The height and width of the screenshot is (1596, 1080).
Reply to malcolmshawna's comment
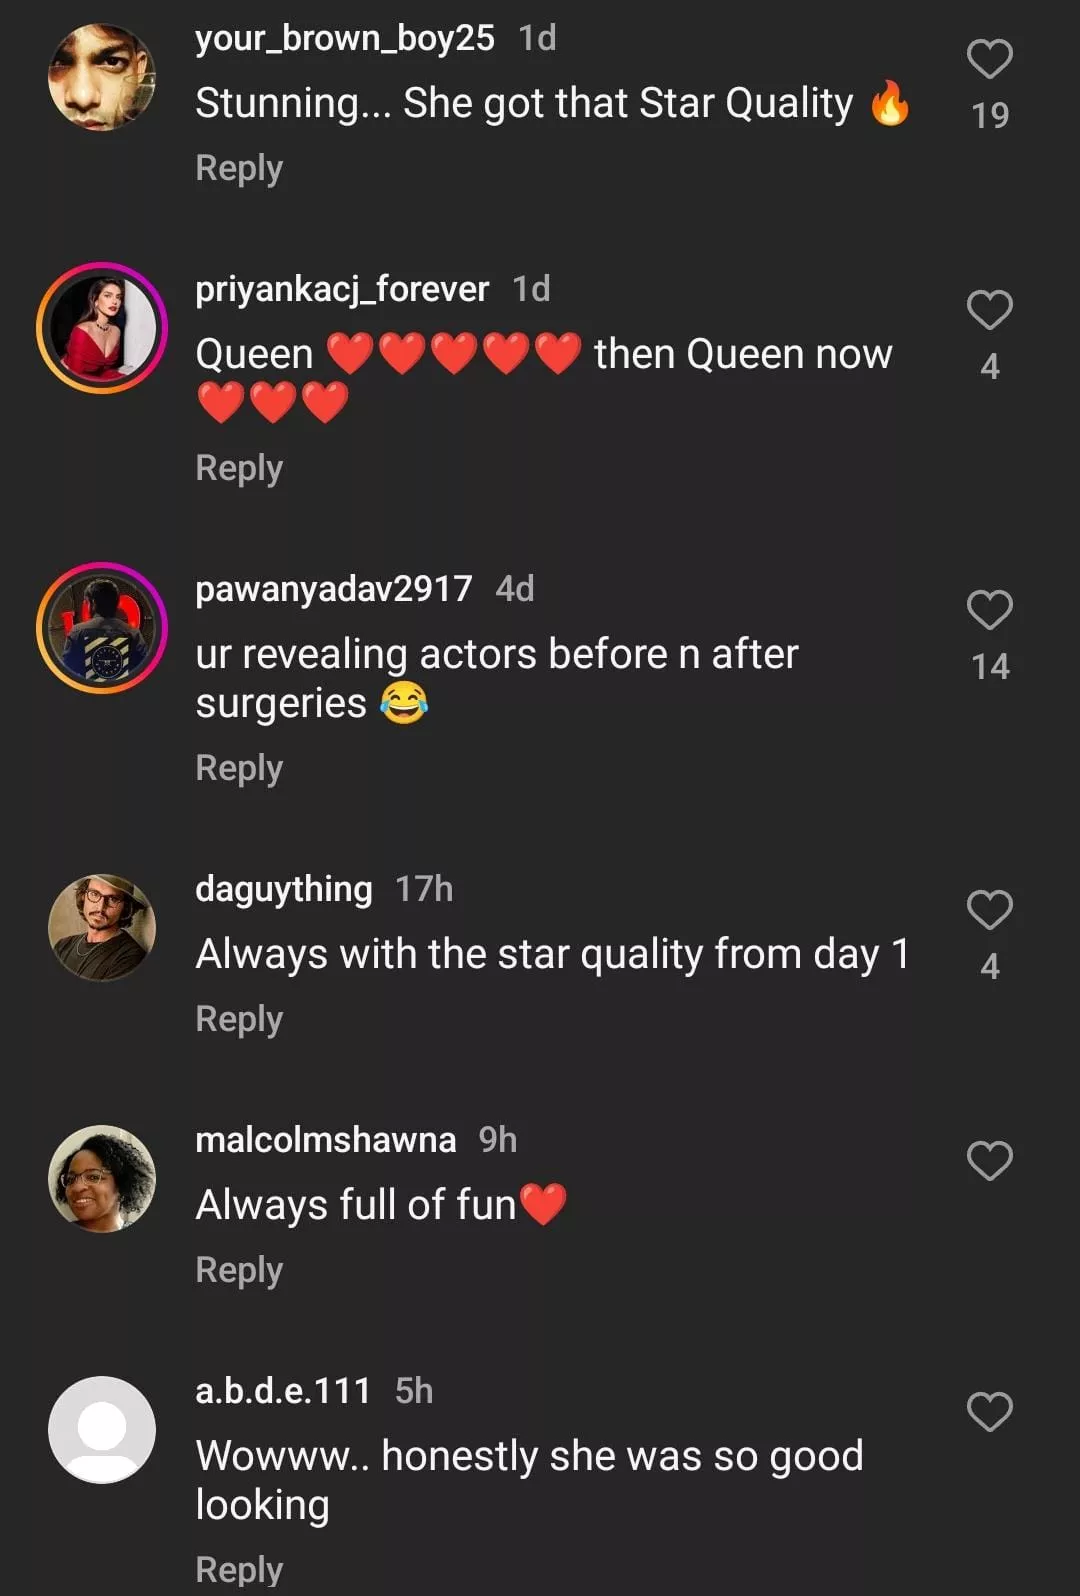(x=239, y=1270)
